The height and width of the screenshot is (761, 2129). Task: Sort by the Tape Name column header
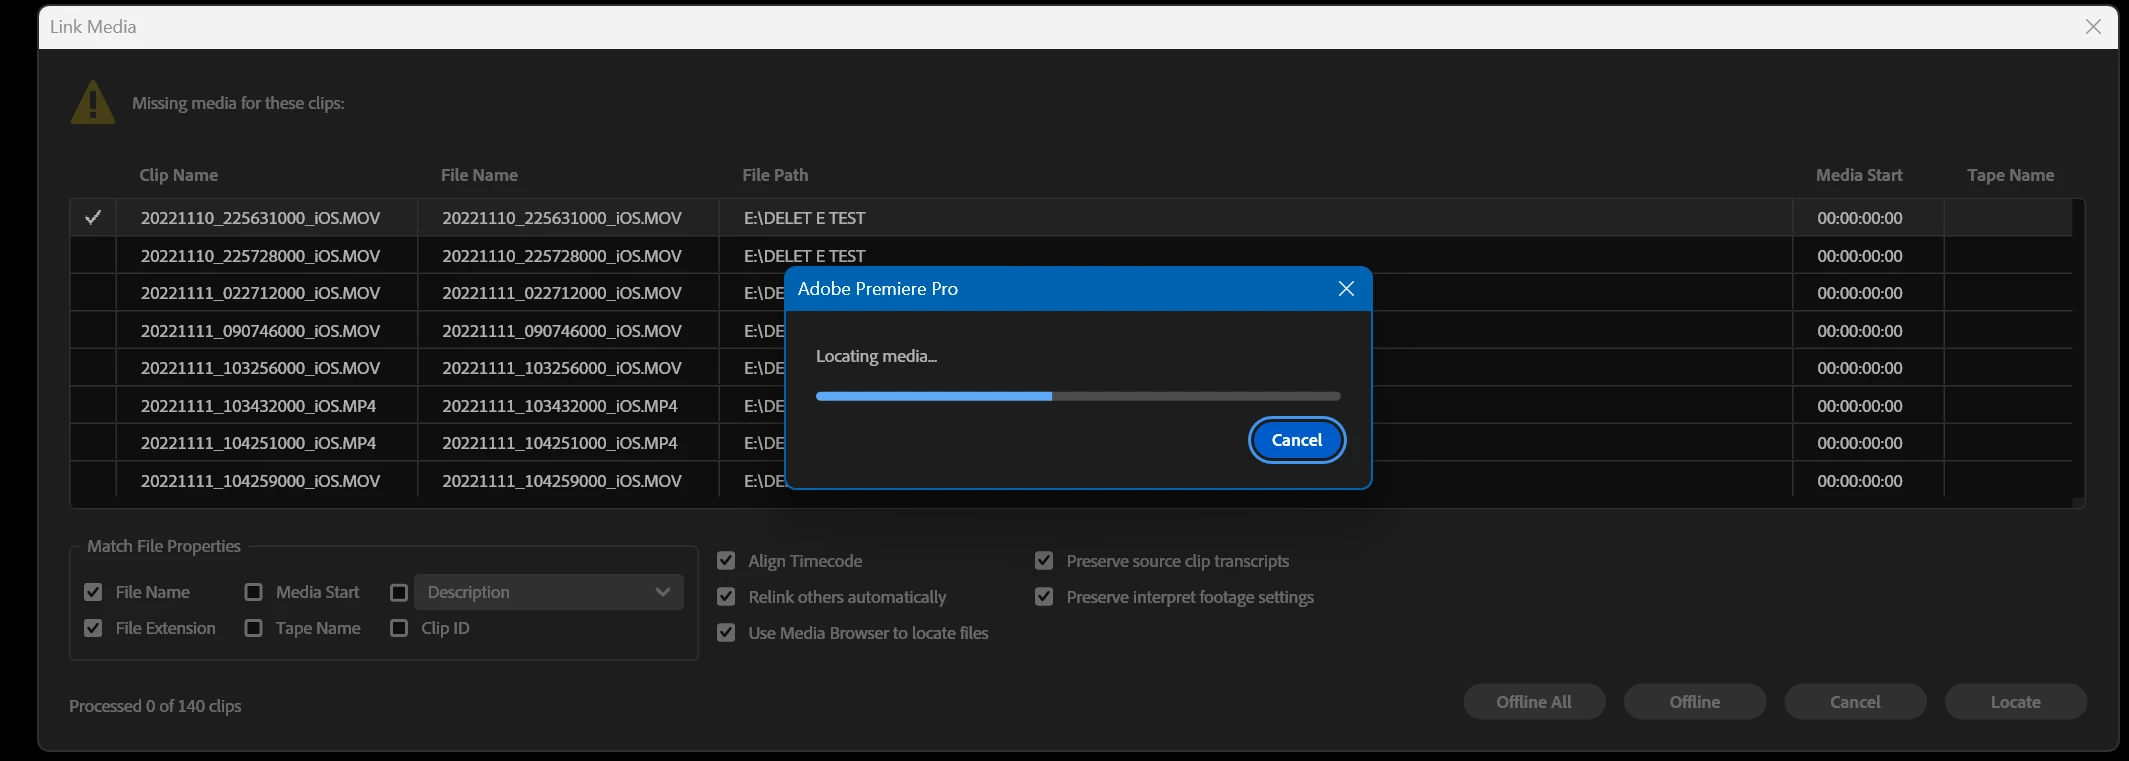(x=2010, y=175)
